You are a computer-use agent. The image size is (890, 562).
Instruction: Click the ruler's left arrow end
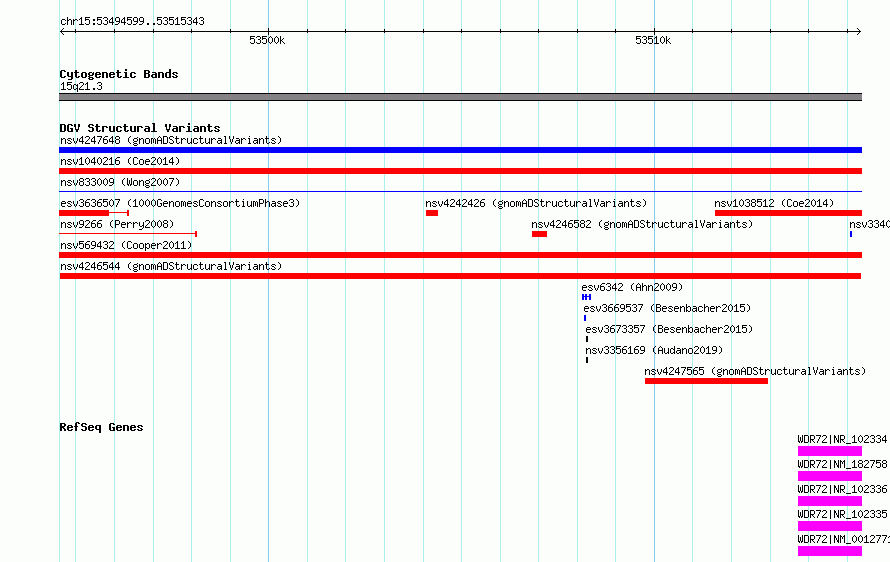[62, 32]
